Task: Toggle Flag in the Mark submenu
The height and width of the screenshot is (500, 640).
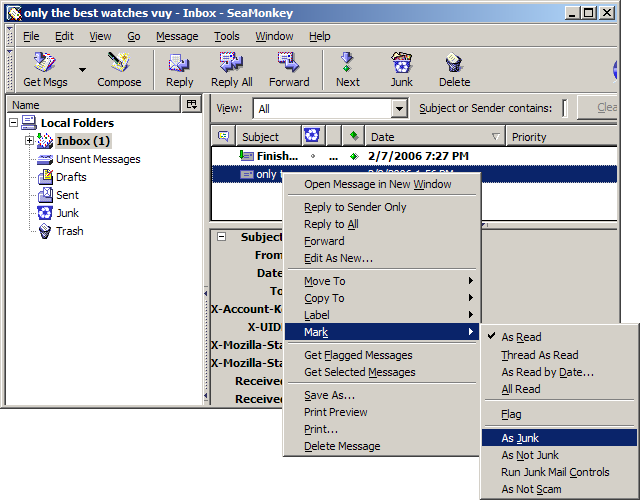Action: pos(511,414)
